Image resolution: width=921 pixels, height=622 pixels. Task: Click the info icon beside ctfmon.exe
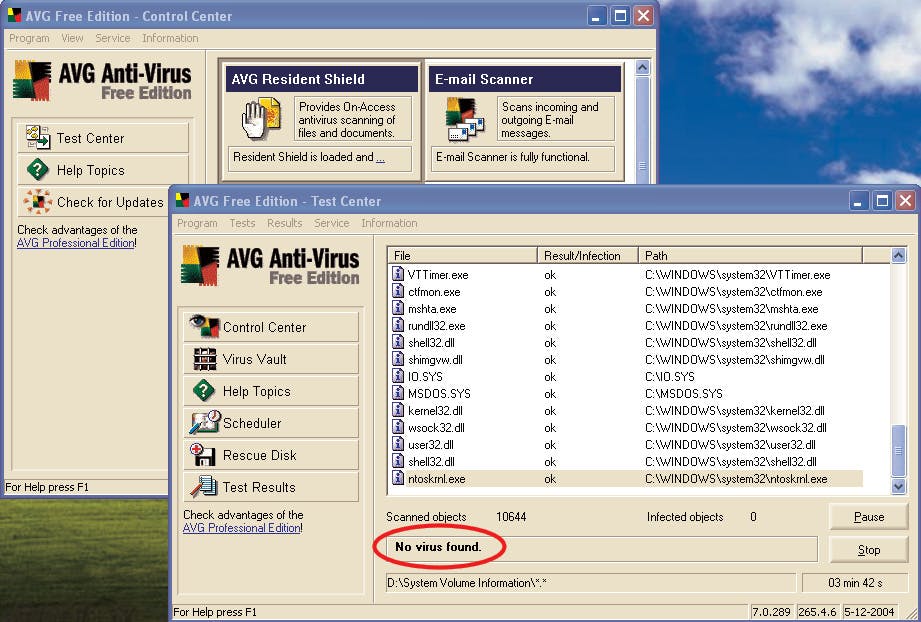(398, 291)
